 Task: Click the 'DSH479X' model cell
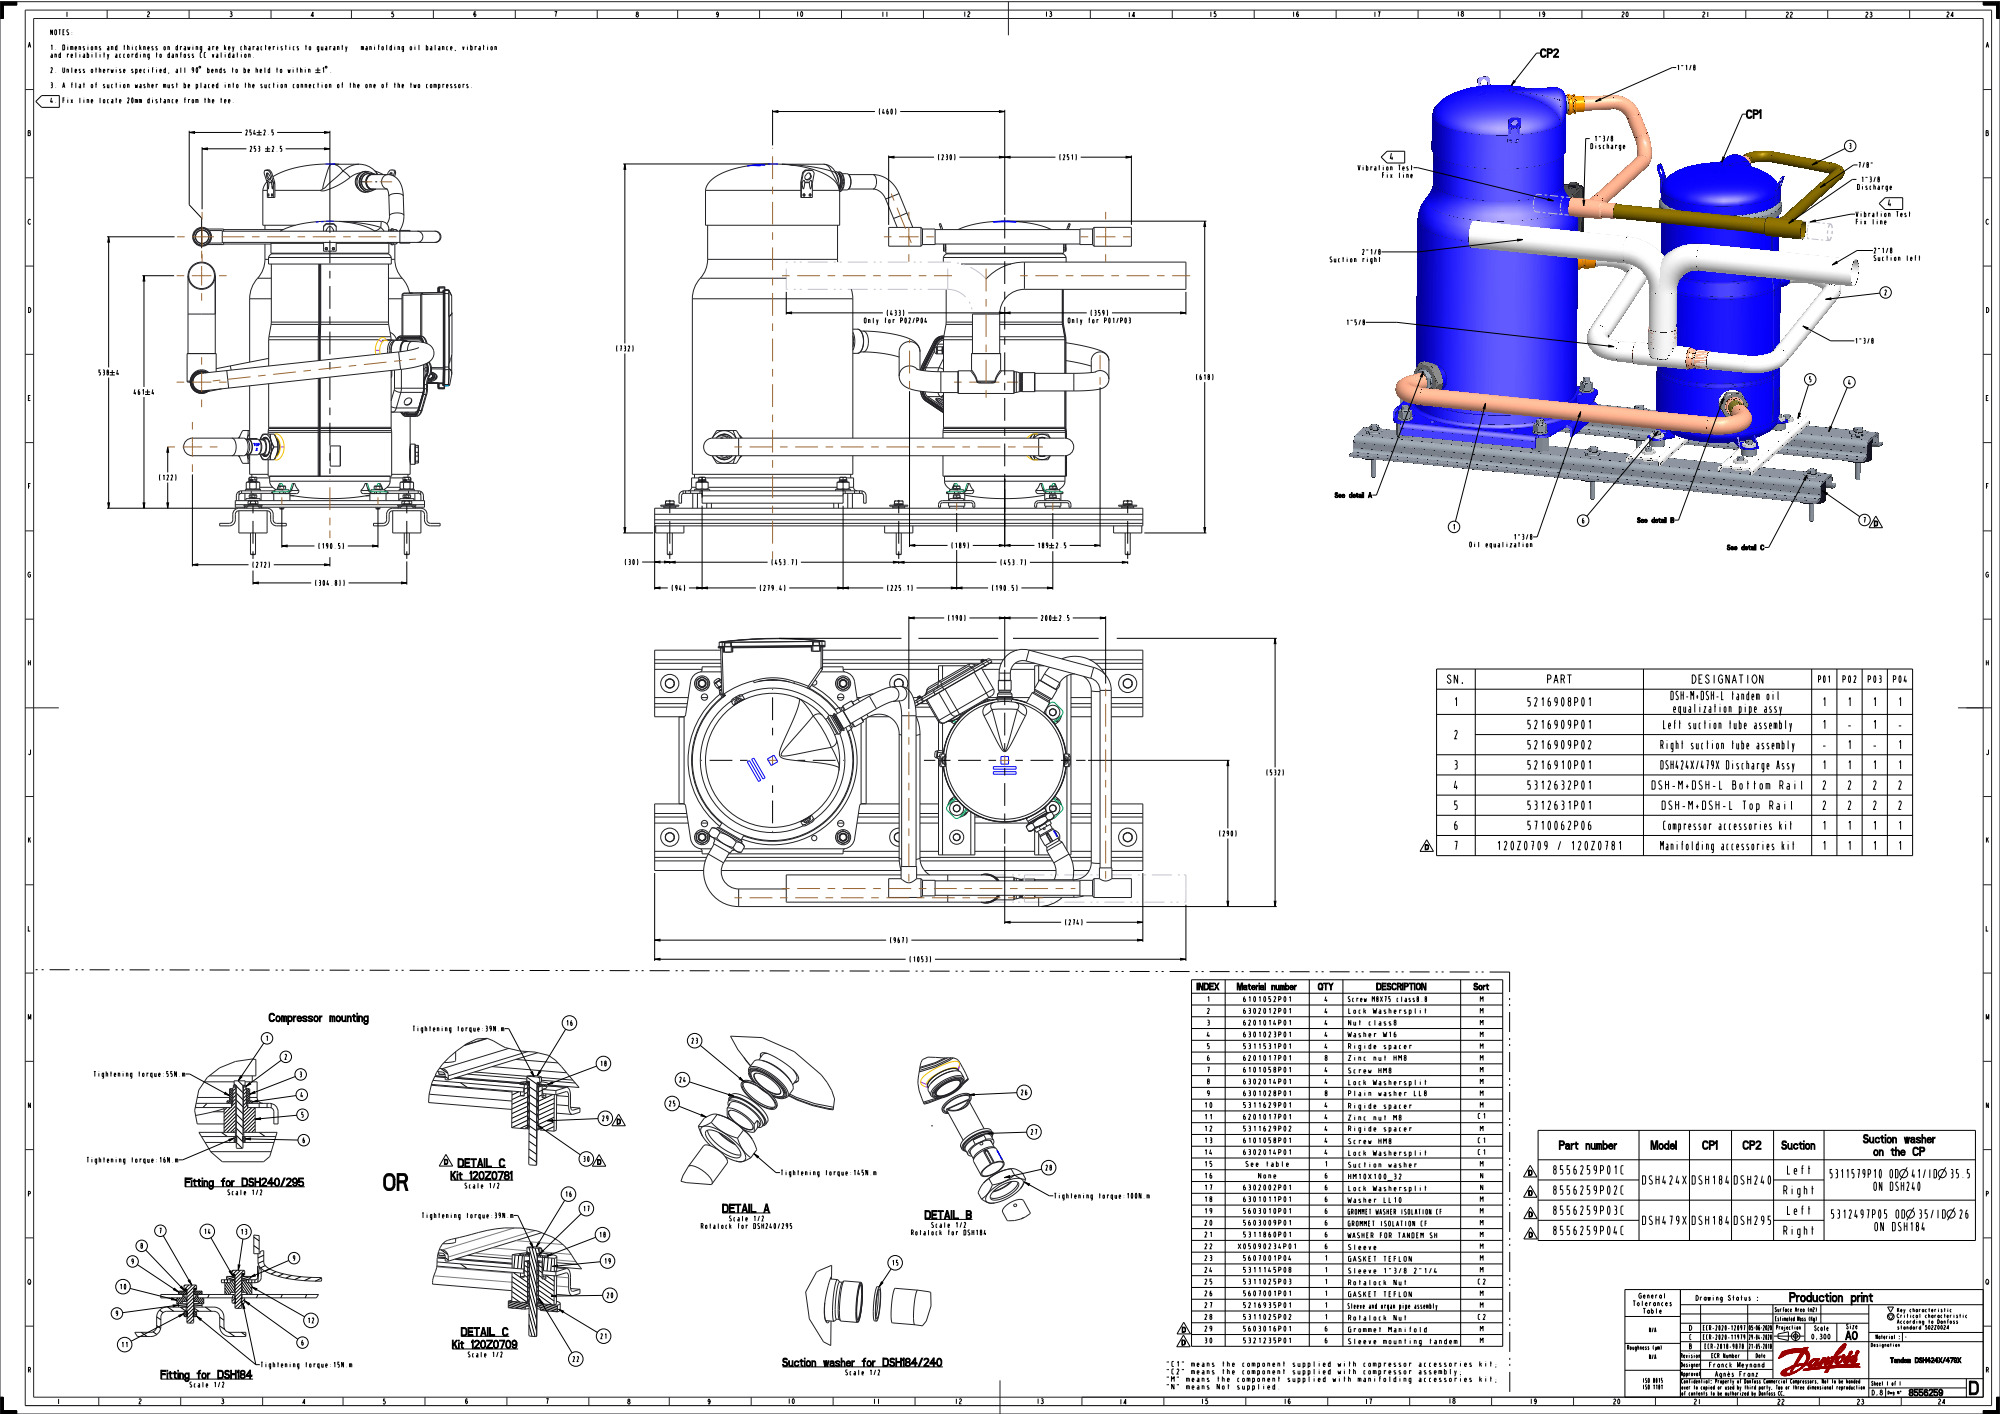click(x=1664, y=1220)
